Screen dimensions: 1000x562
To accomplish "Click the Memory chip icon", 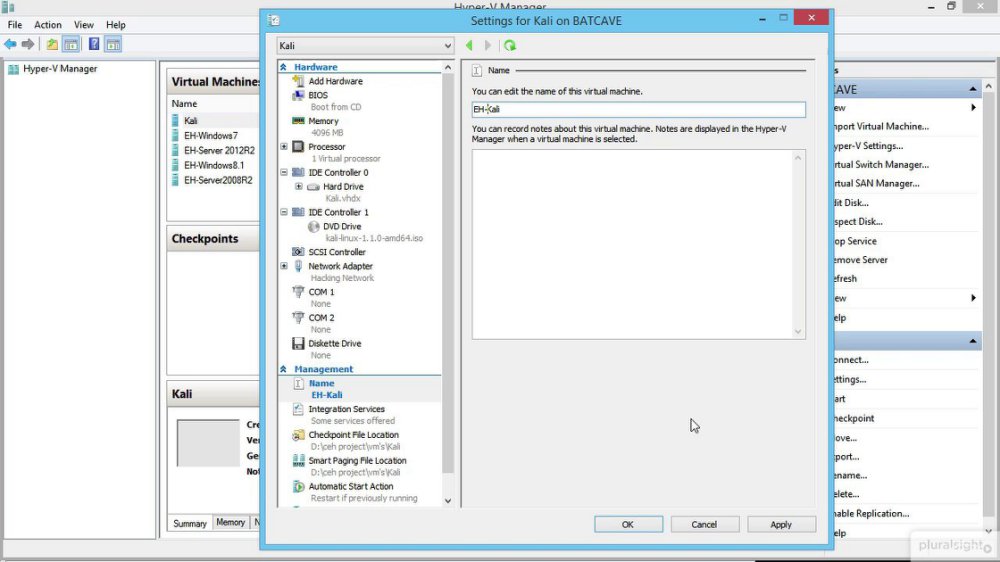I will pyautogui.click(x=298, y=121).
